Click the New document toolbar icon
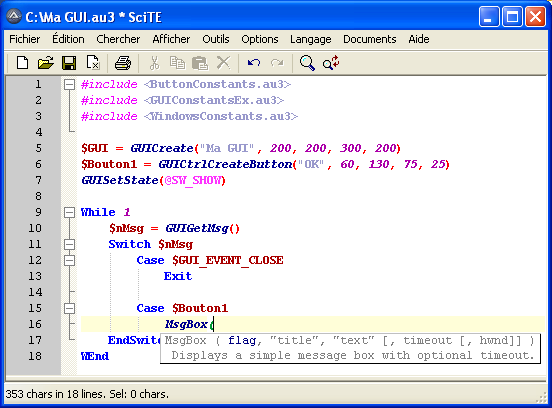Image resolution: width=552 pixels, height=408 pixels. [x=23, y=63]
